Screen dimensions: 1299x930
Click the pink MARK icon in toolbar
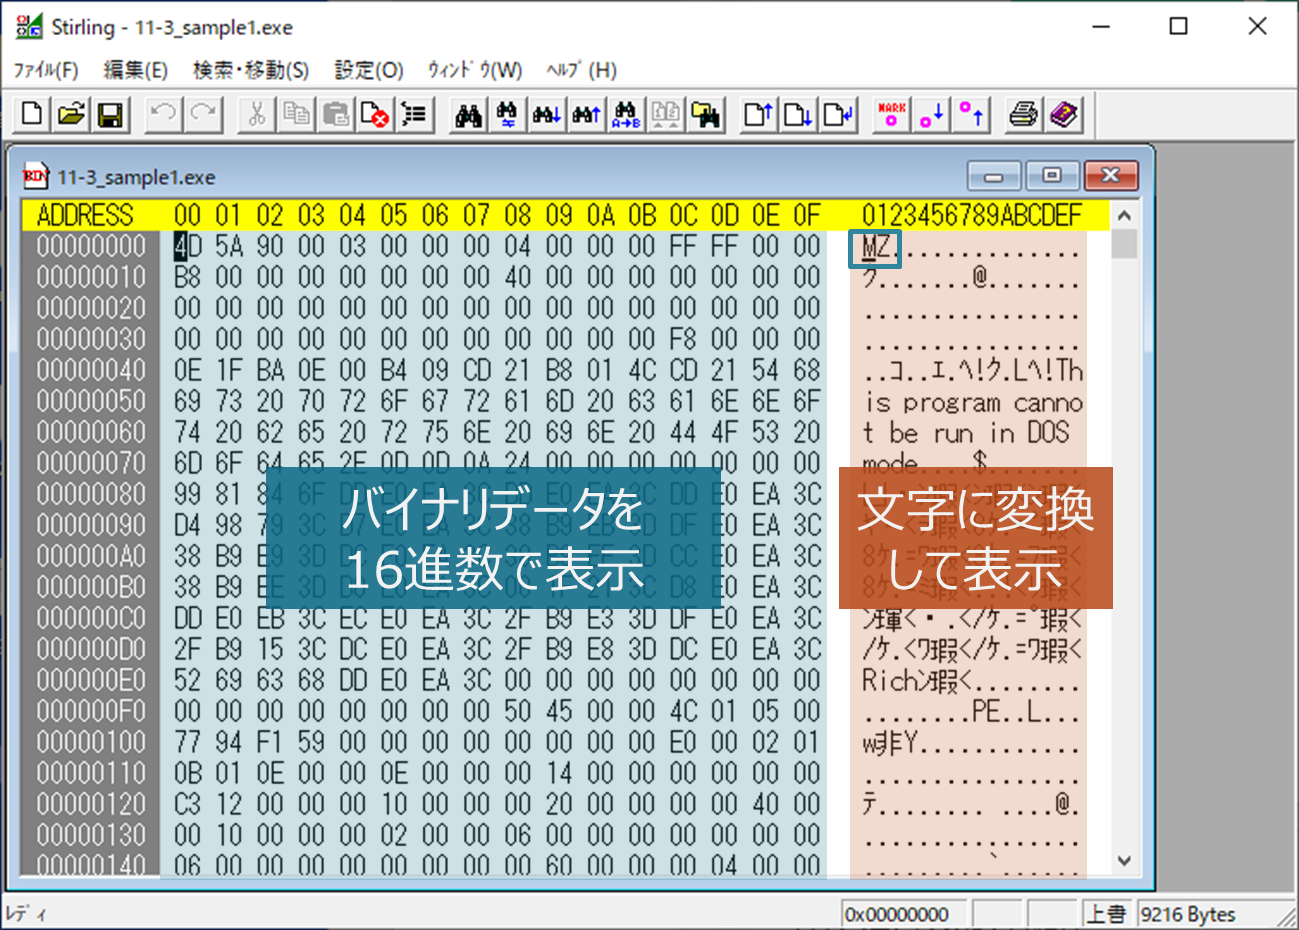pos(891,115)
